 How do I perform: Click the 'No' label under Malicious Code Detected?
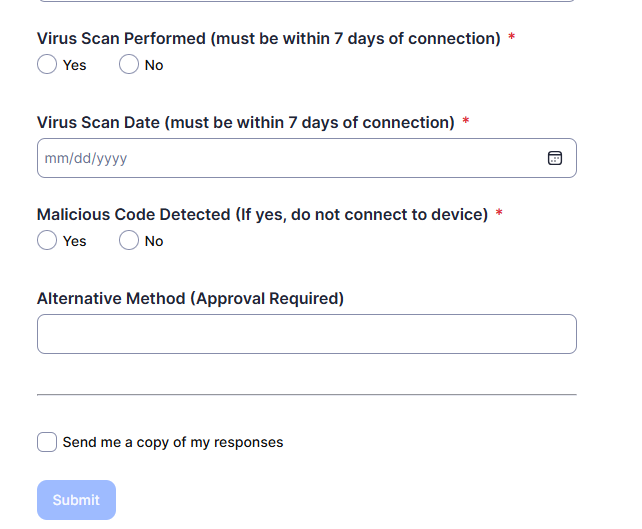point(154,241)
